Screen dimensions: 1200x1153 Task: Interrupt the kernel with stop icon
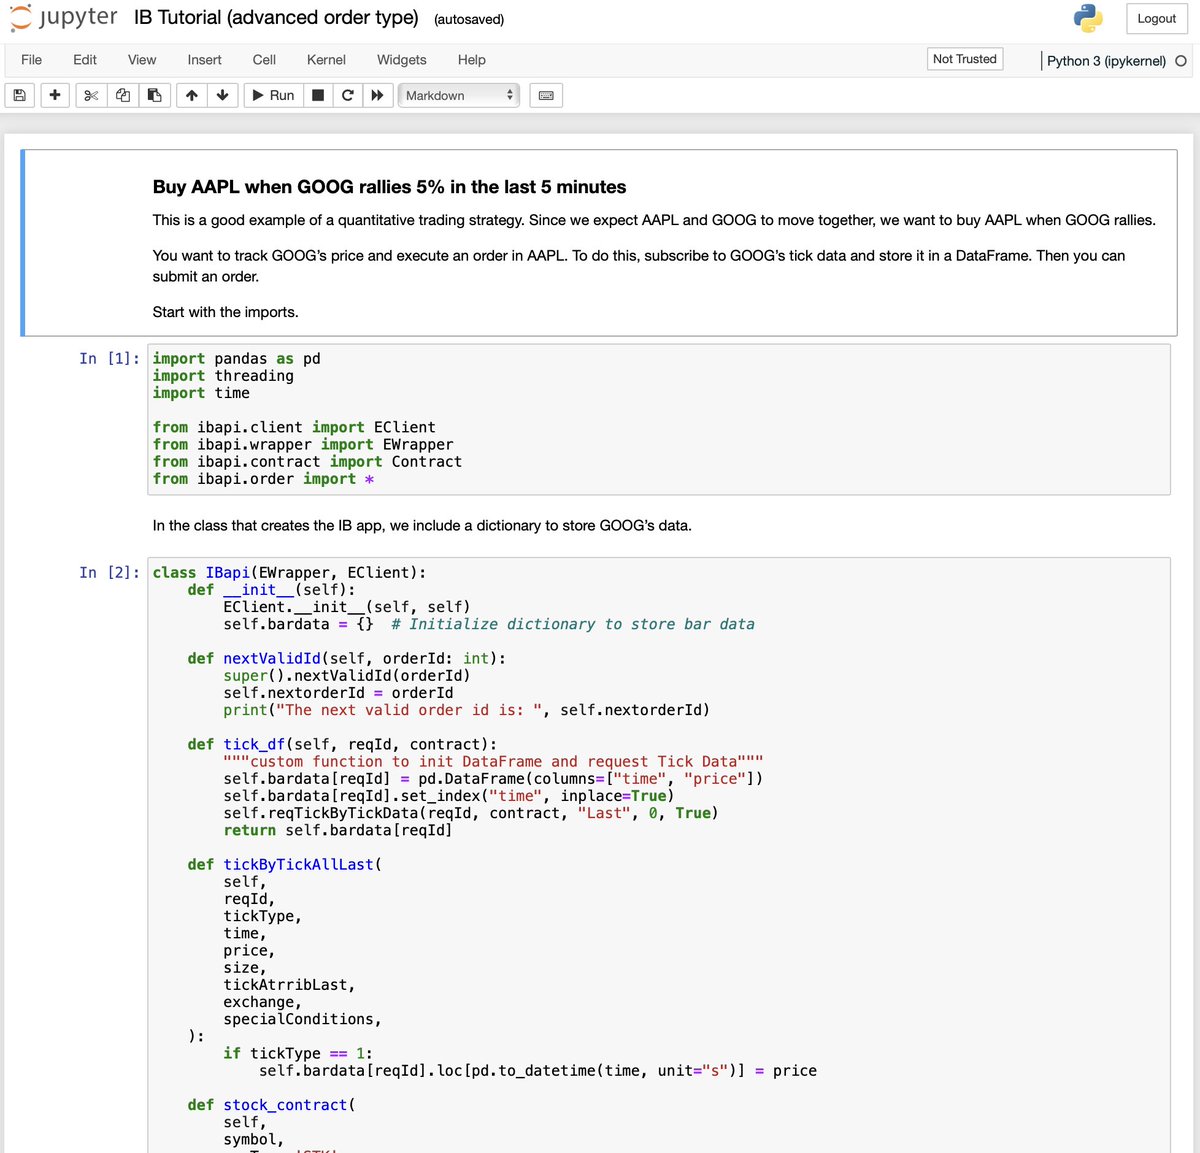(318, 95)
